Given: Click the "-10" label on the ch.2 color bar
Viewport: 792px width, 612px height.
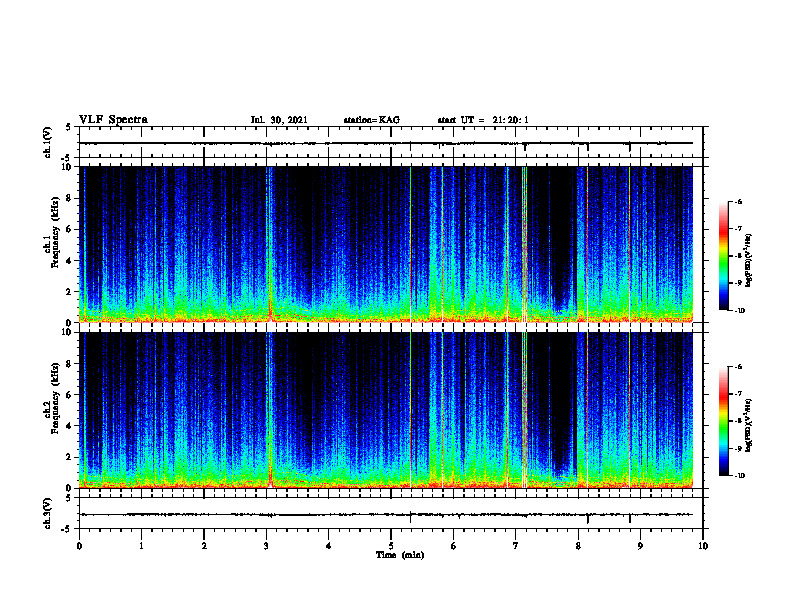Looking at the screenshot, I should [x=740, y=476].
